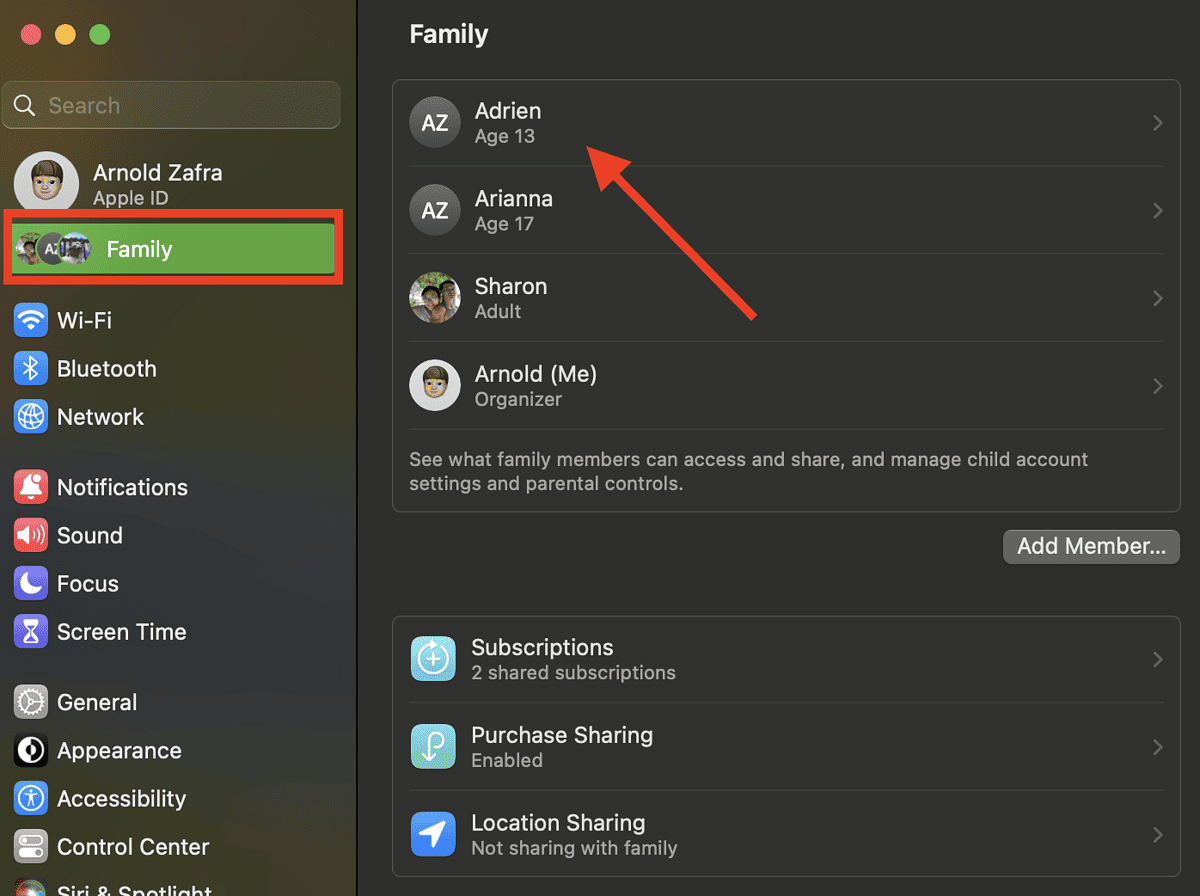Select the Focus moon icon
The image size is (1200, 896).
pos(31,583)
